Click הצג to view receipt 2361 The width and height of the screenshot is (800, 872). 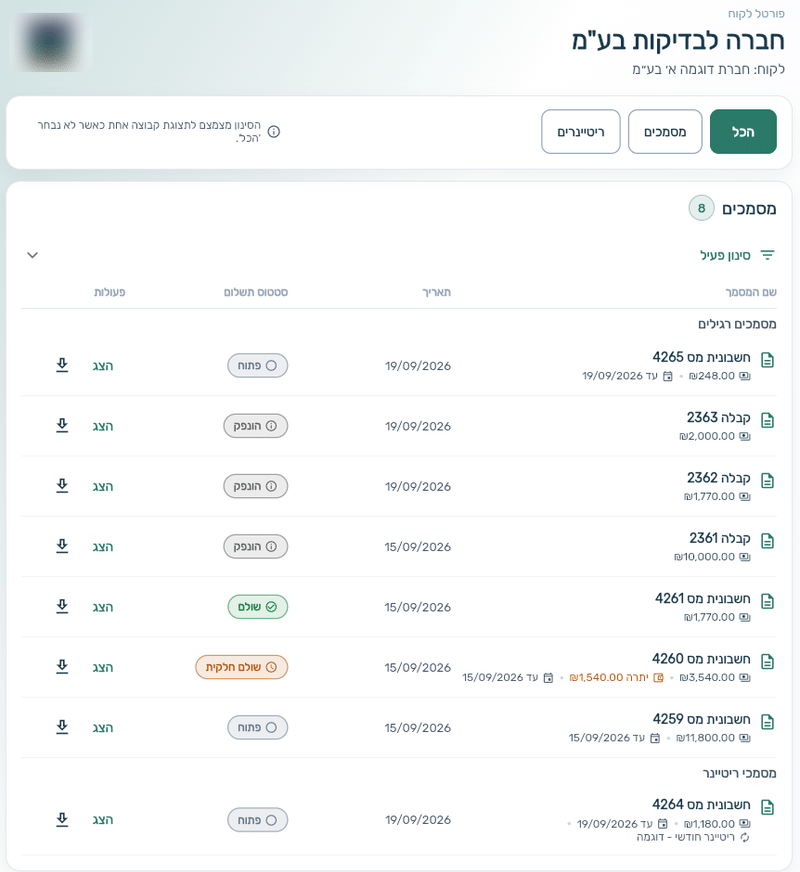coord(103,547)
